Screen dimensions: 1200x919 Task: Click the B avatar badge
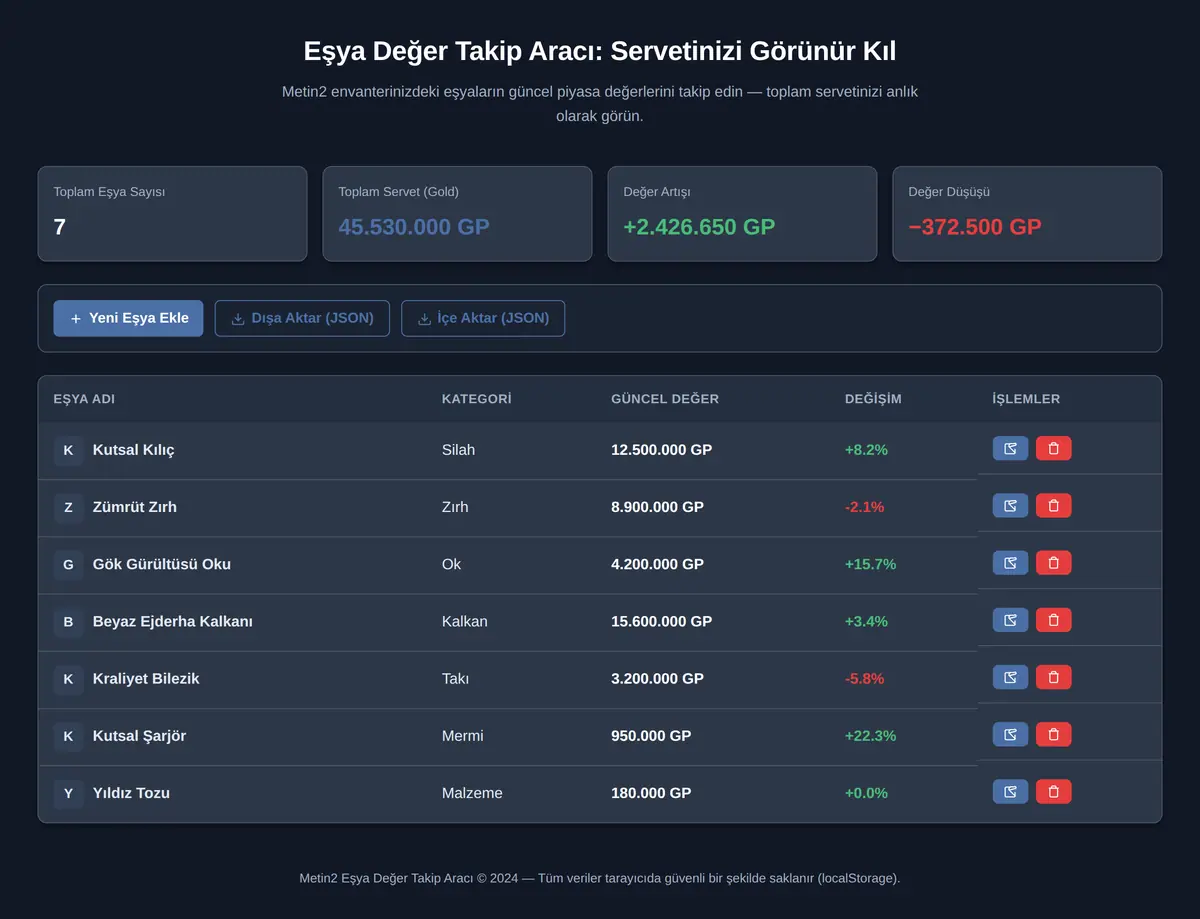tap(68, 621)
